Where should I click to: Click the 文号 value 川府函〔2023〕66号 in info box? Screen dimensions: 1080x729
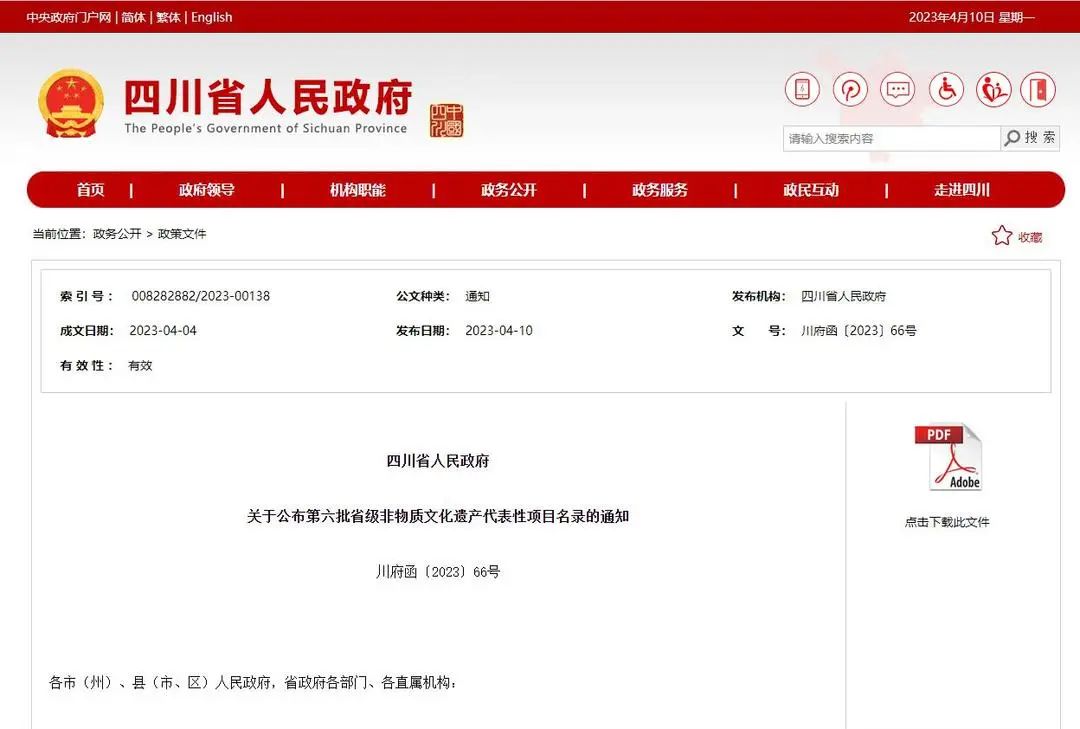point(859,331)
